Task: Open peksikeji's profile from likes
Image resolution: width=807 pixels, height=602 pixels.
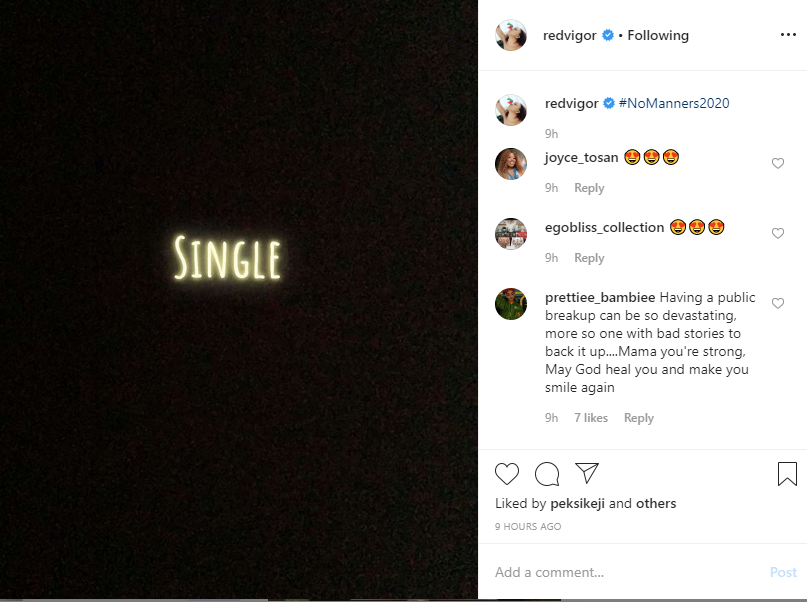Action: pyautogui.click(x=578, y=503)
